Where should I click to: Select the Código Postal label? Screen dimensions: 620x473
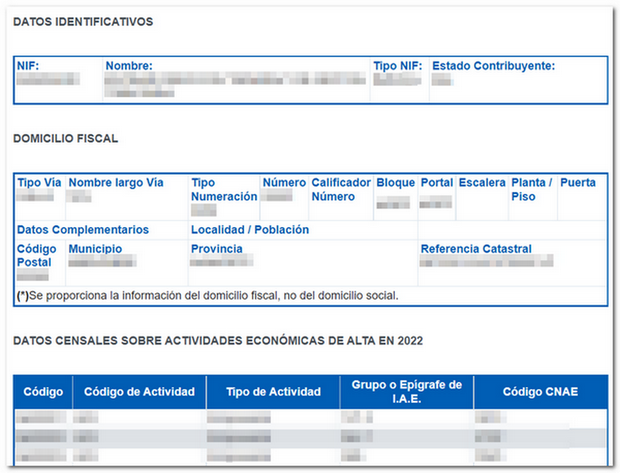pyautogui.click(x=38, y=255)
